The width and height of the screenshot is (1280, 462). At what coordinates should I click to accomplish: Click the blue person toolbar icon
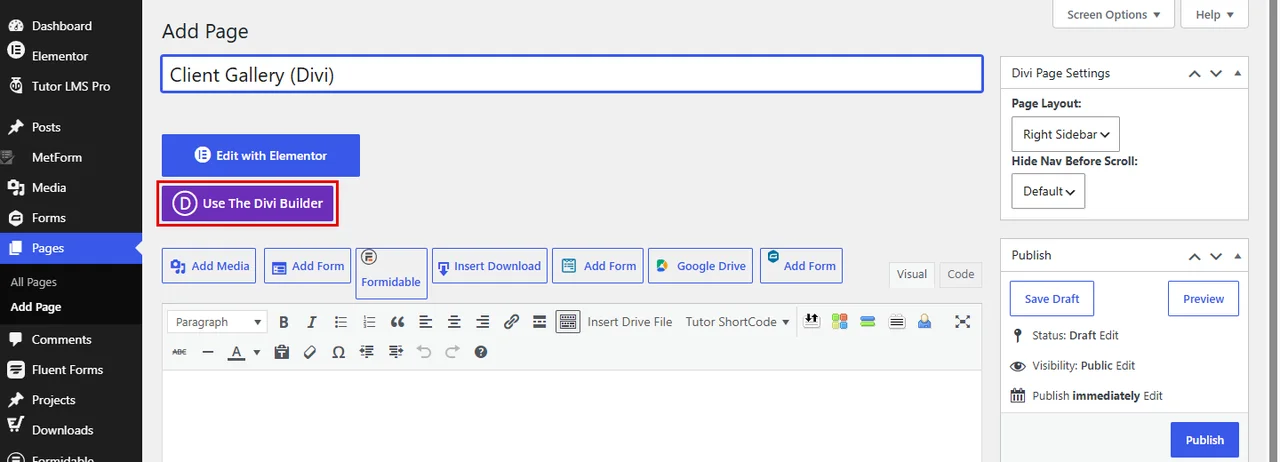(925, 322)
